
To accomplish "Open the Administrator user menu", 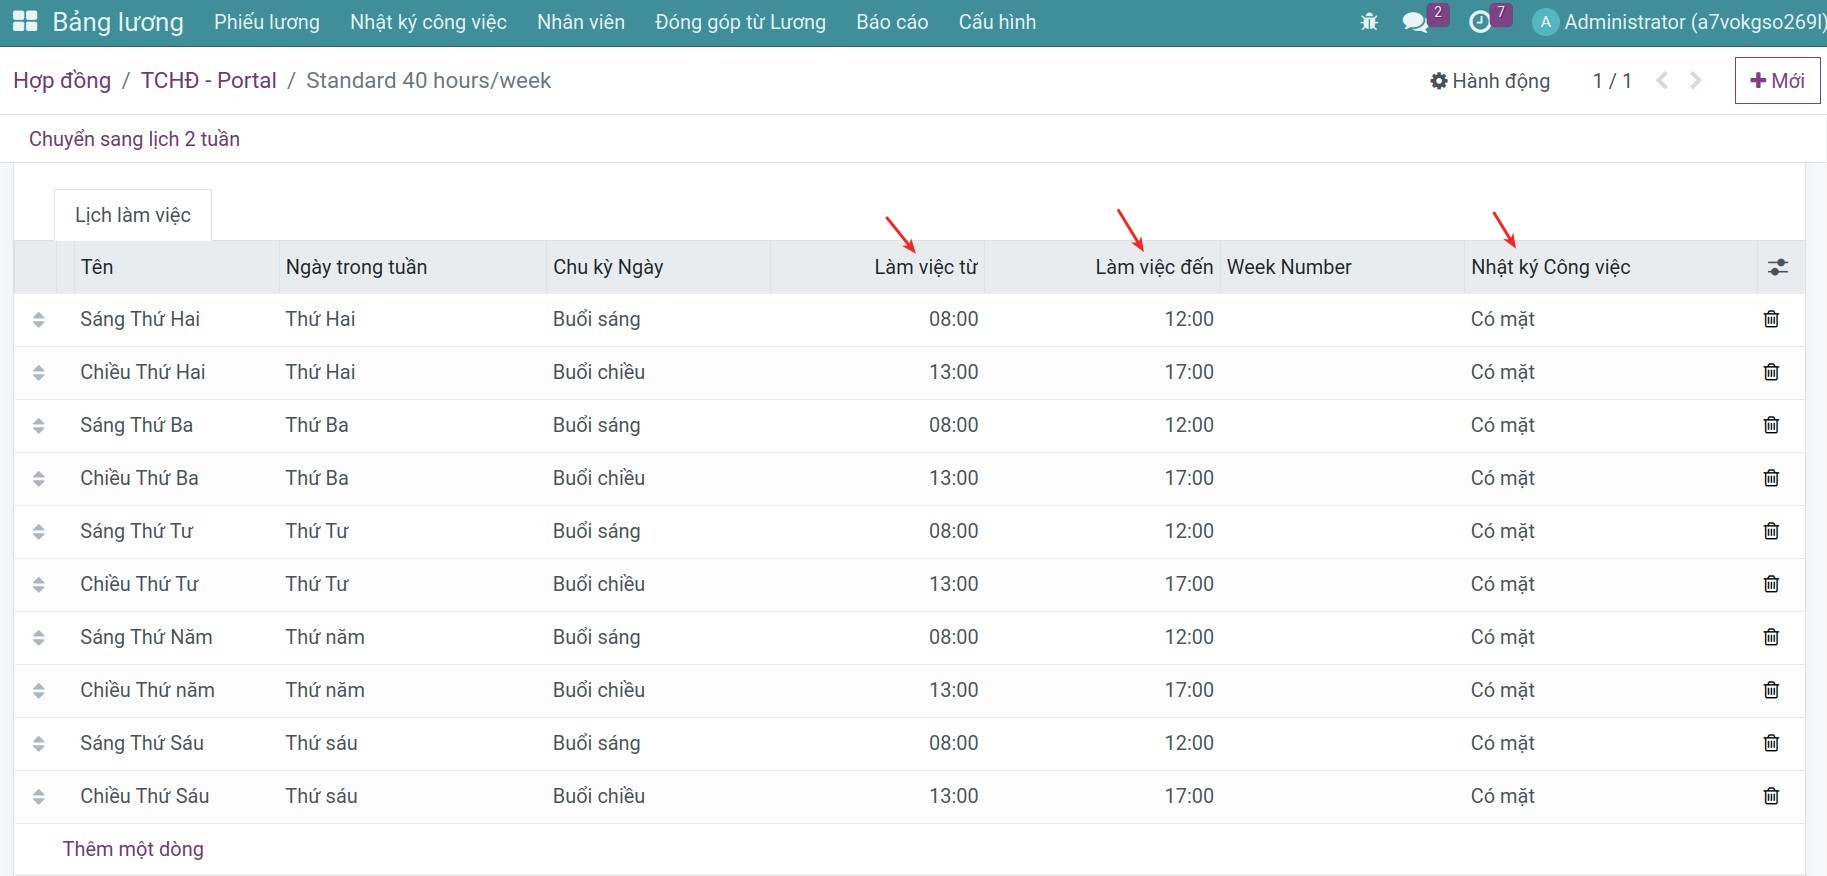I will coord(1679,22).
